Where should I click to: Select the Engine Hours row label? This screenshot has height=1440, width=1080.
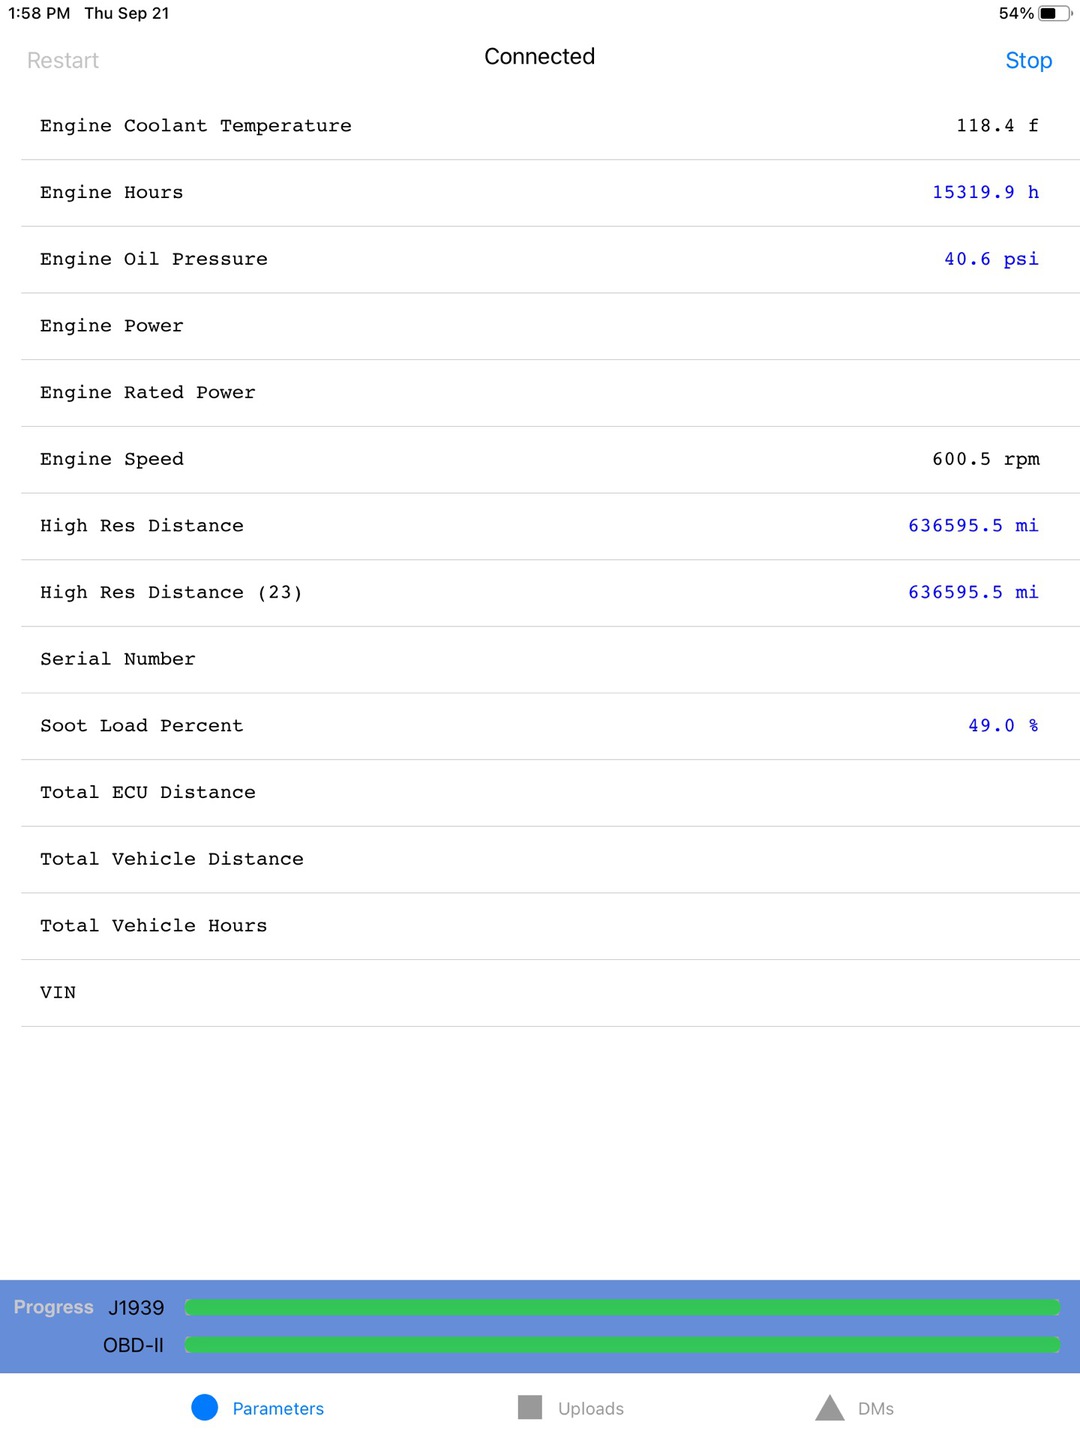tap(112, 193)
